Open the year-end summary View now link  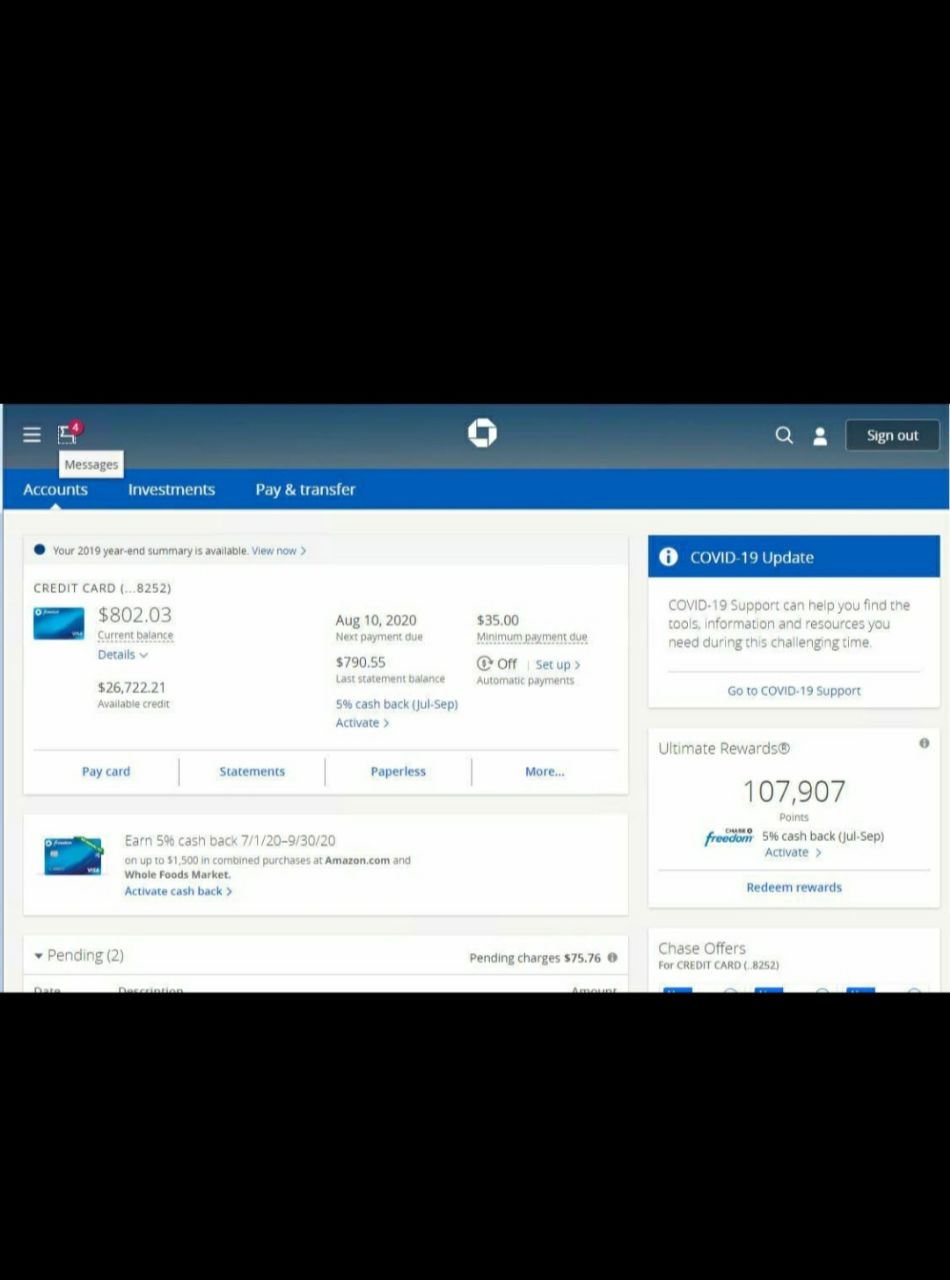(x=279, y=551)
